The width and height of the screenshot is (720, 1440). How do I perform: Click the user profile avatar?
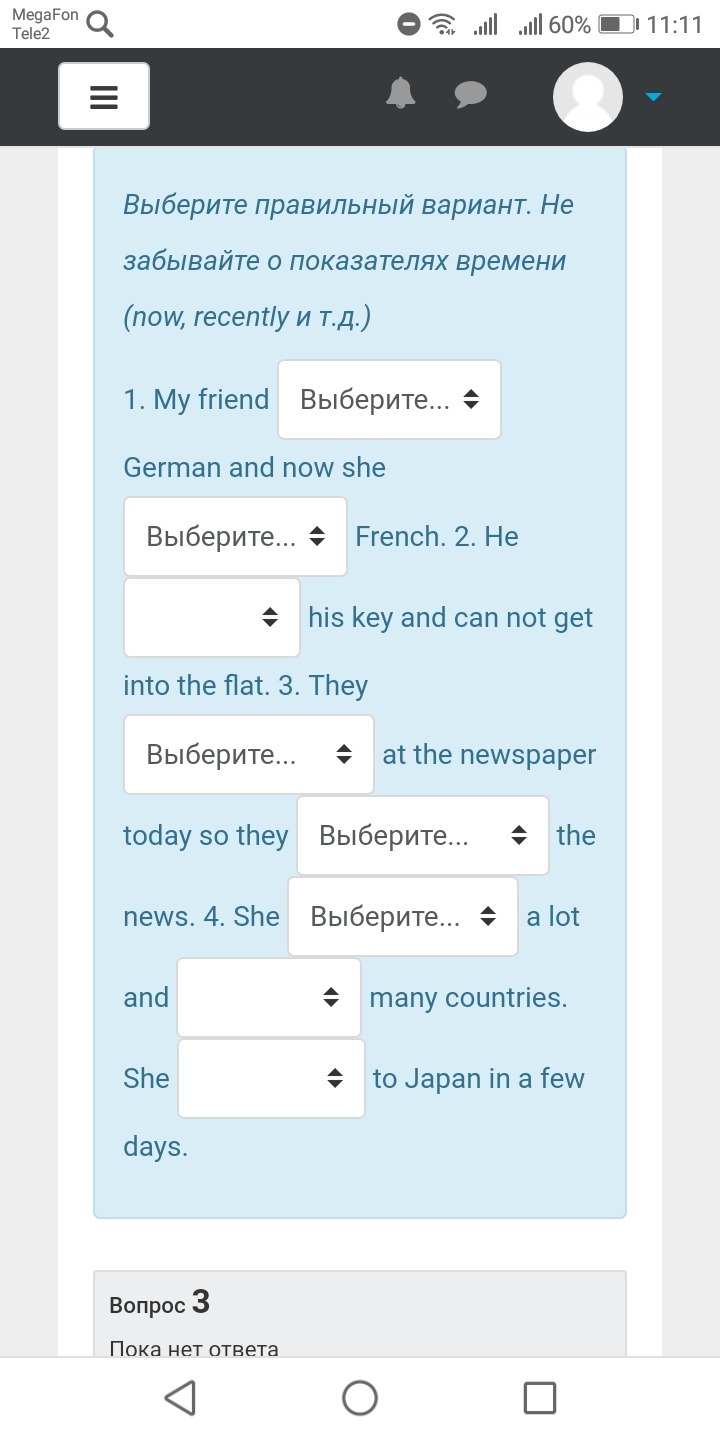tap(588, 96)
